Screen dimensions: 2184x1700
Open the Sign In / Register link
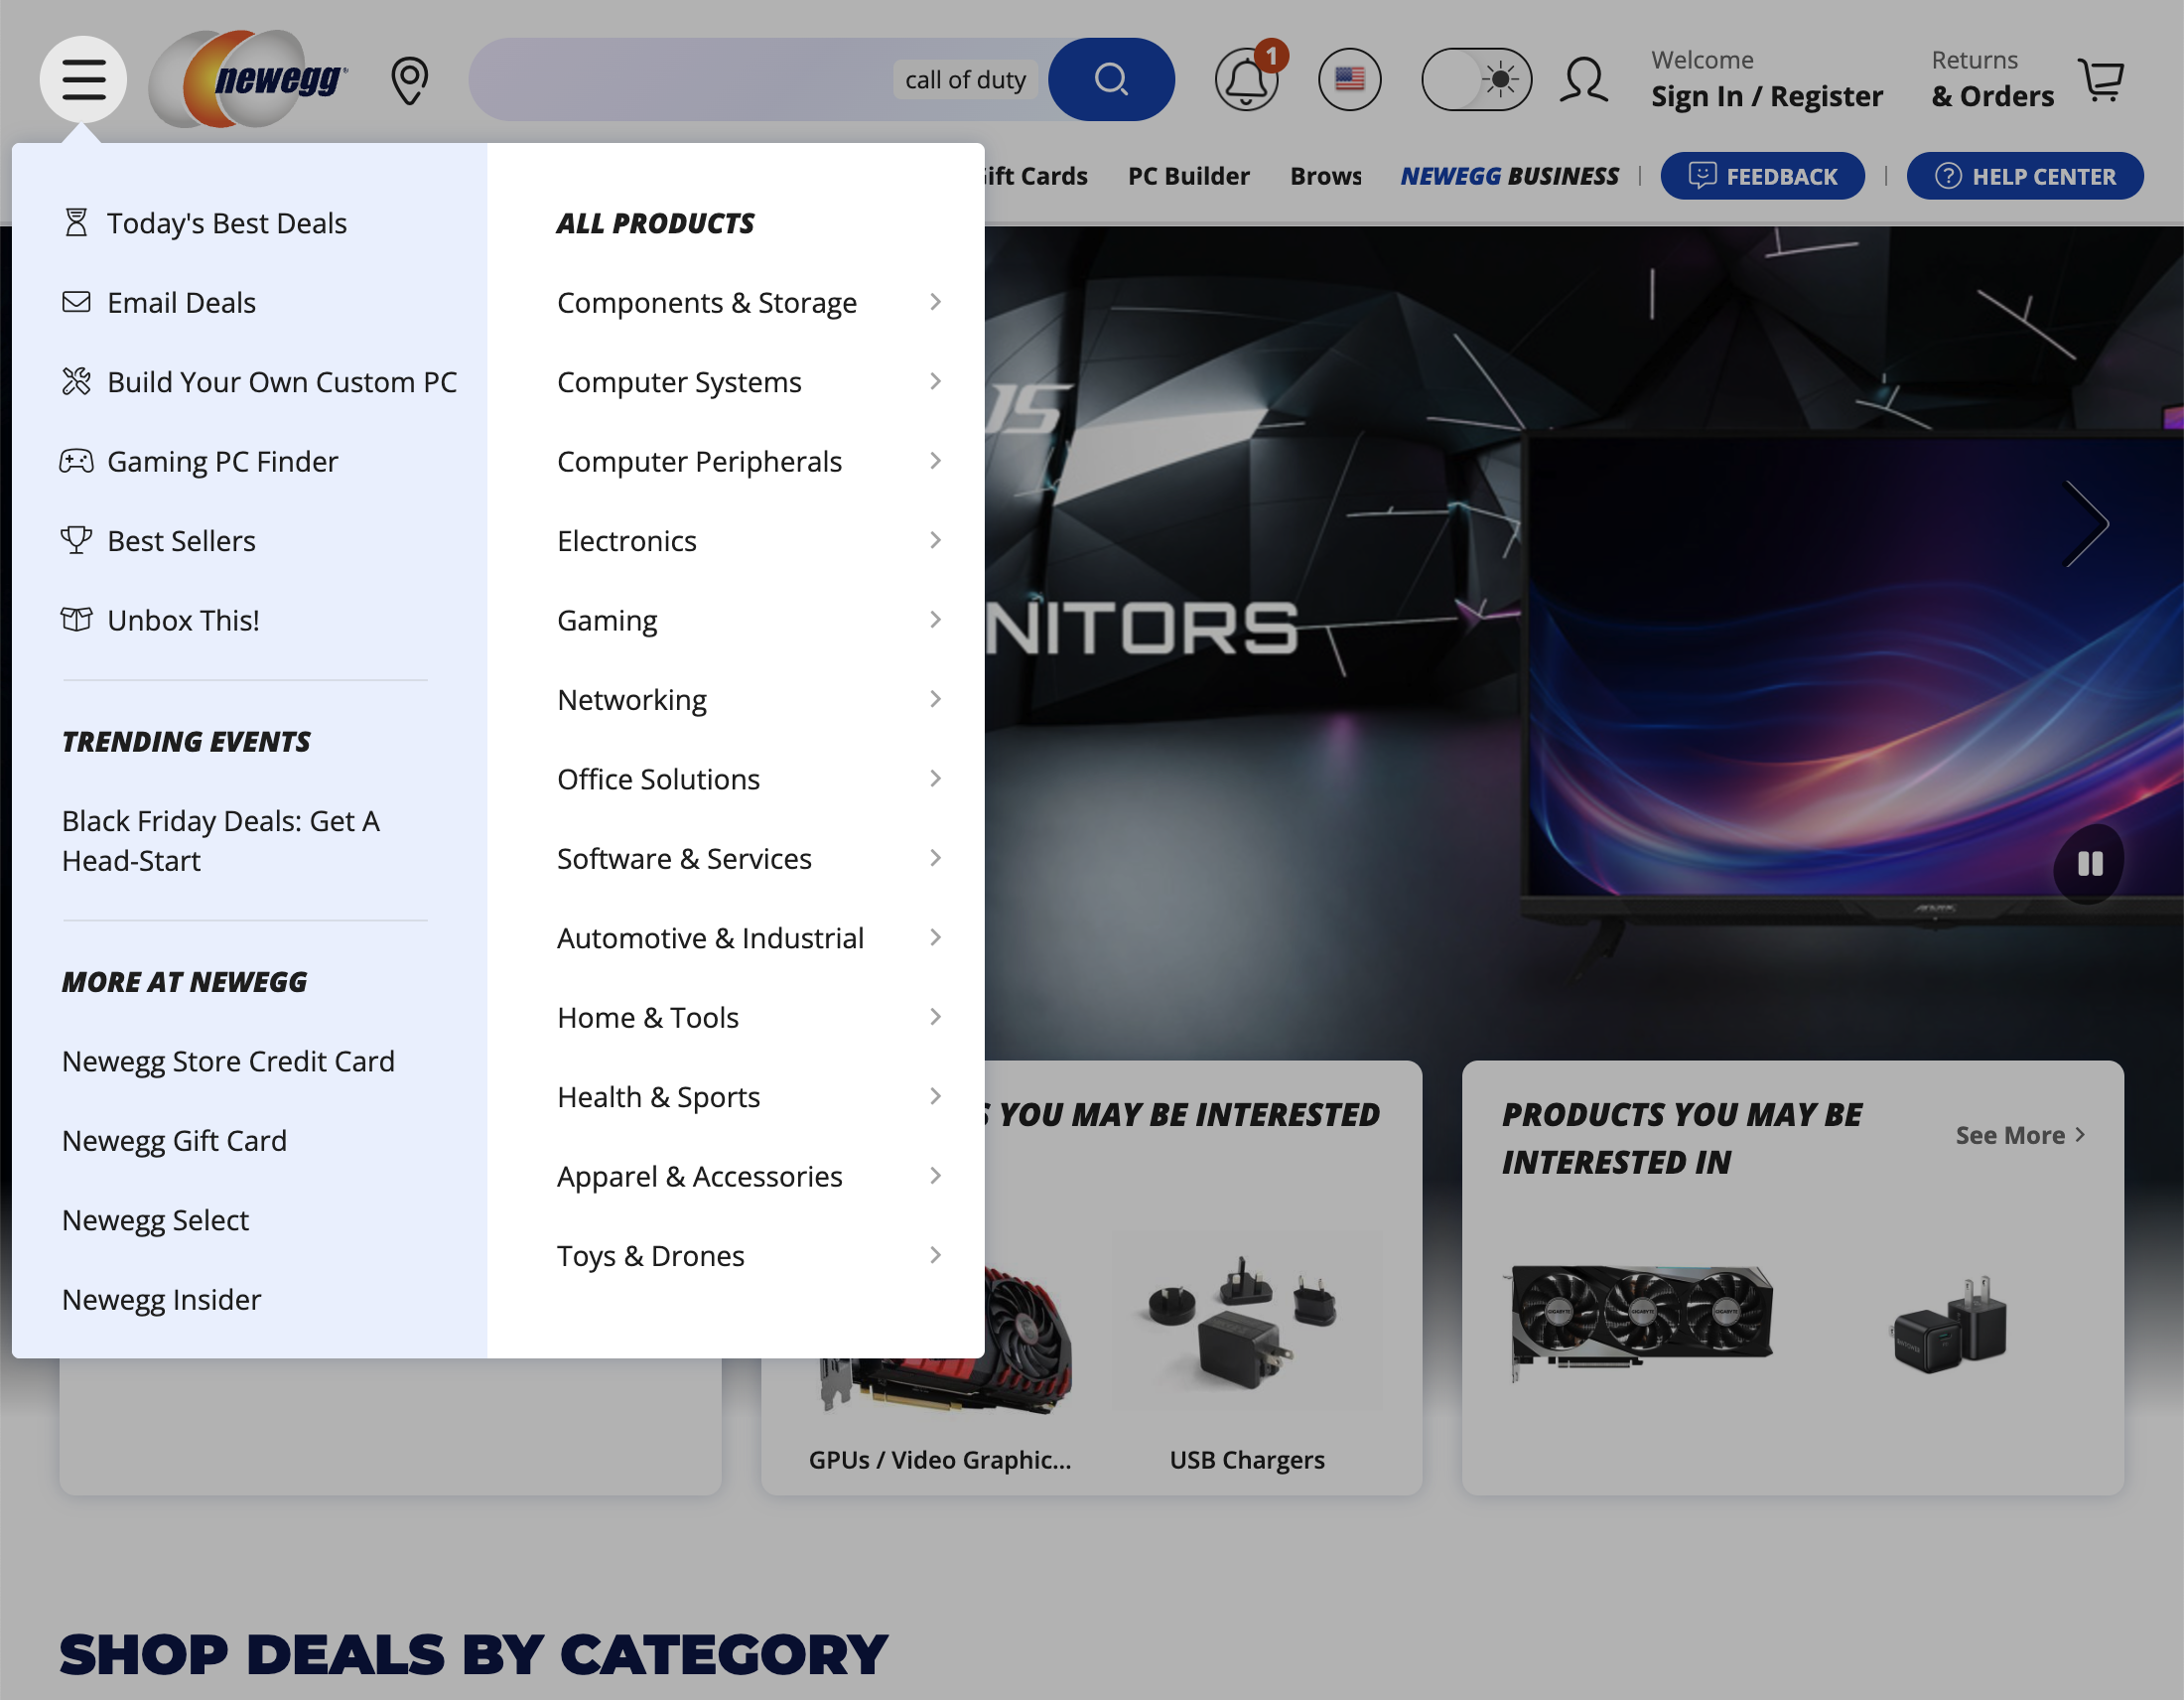[1766, 96]
